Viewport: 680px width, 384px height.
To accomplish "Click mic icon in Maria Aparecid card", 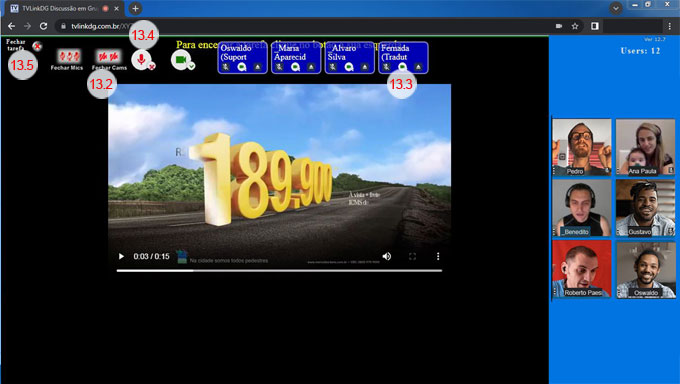I will [x=279, y=67].
